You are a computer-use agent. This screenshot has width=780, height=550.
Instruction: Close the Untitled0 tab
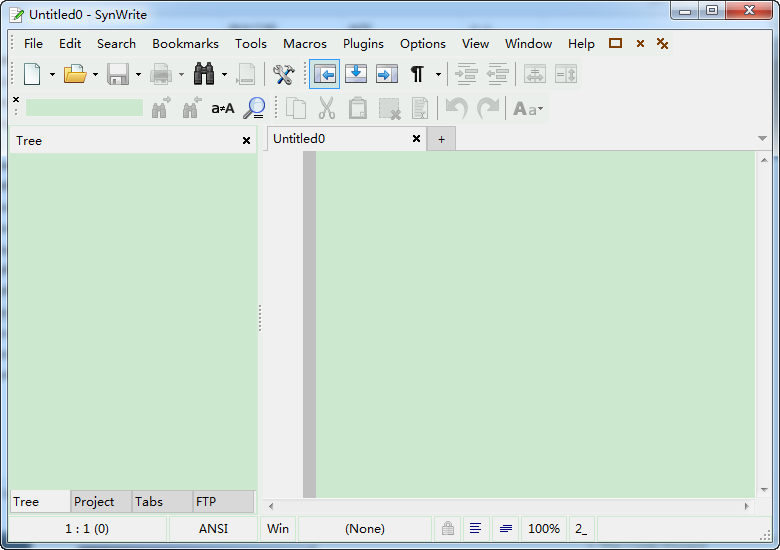click(416, 139)
